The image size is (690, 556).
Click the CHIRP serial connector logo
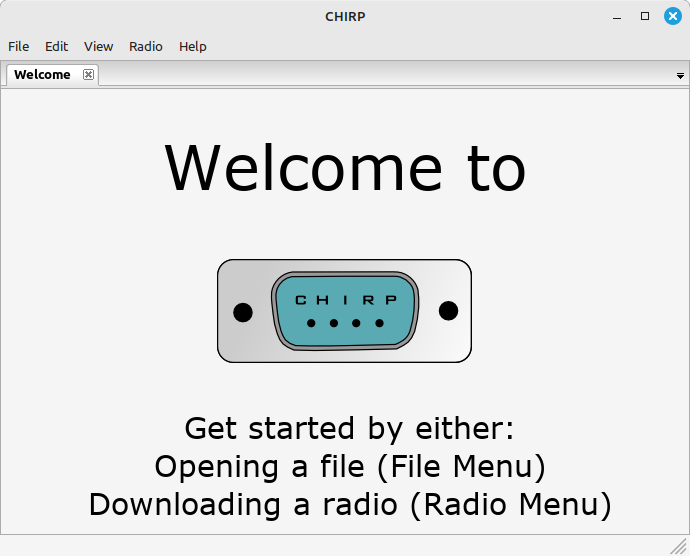point(344,311)
